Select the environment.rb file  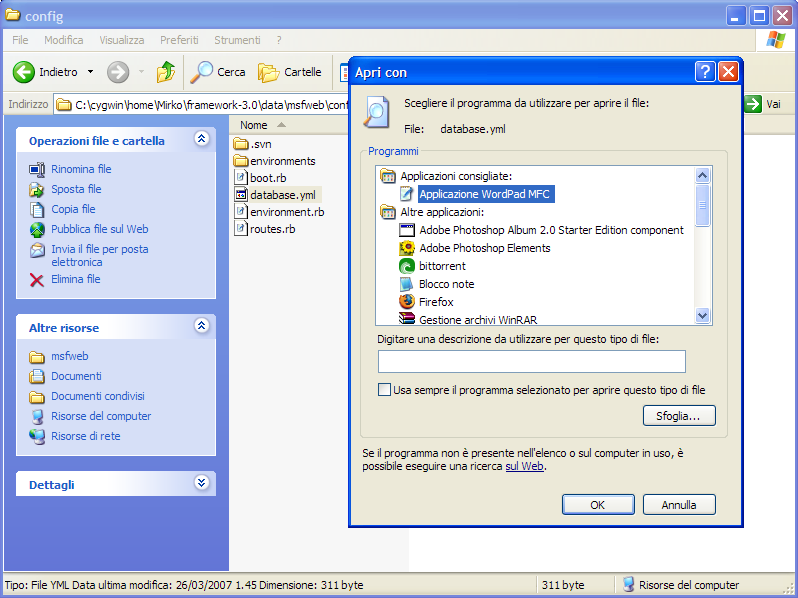point(279,212)
